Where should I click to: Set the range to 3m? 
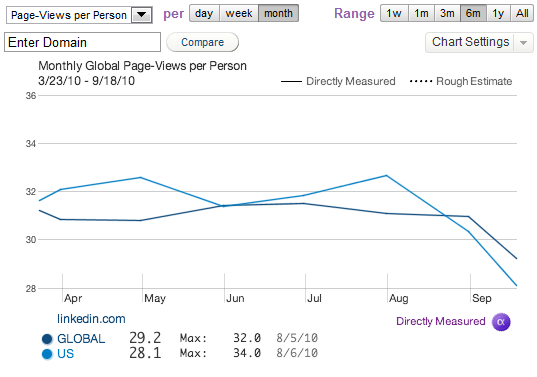[x=447, y=13]
